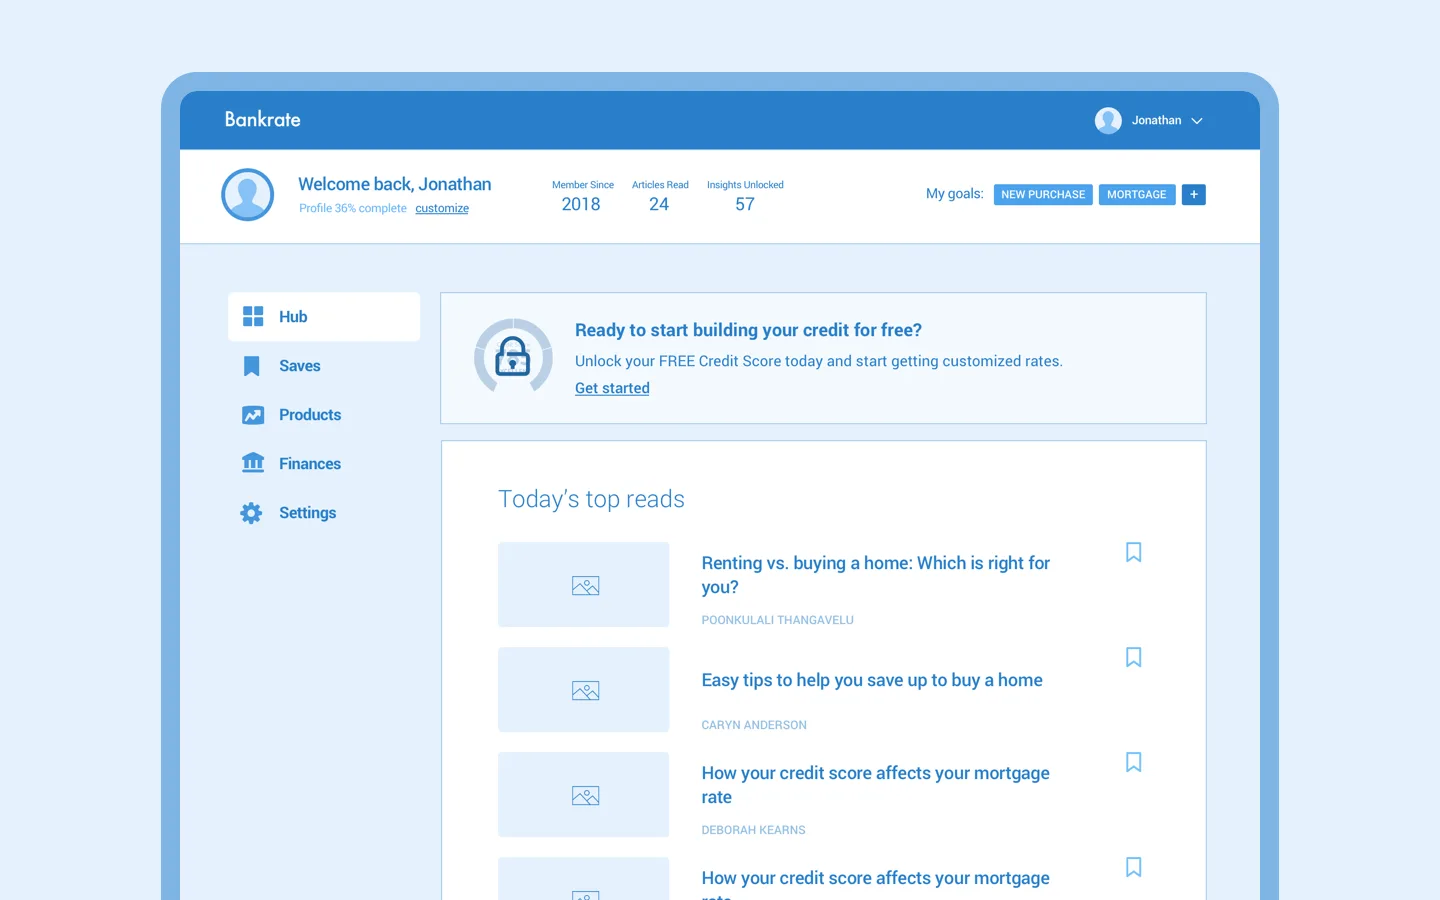
Task: Bookmark the article by DEBORAH KEARNS
Action: (x=1133, y=762)
